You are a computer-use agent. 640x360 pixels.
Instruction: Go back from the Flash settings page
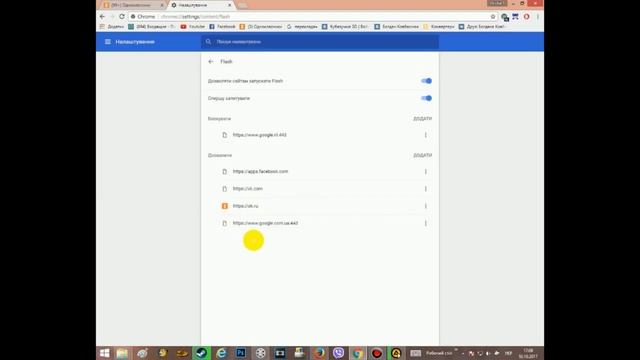[x=211, y=62]
